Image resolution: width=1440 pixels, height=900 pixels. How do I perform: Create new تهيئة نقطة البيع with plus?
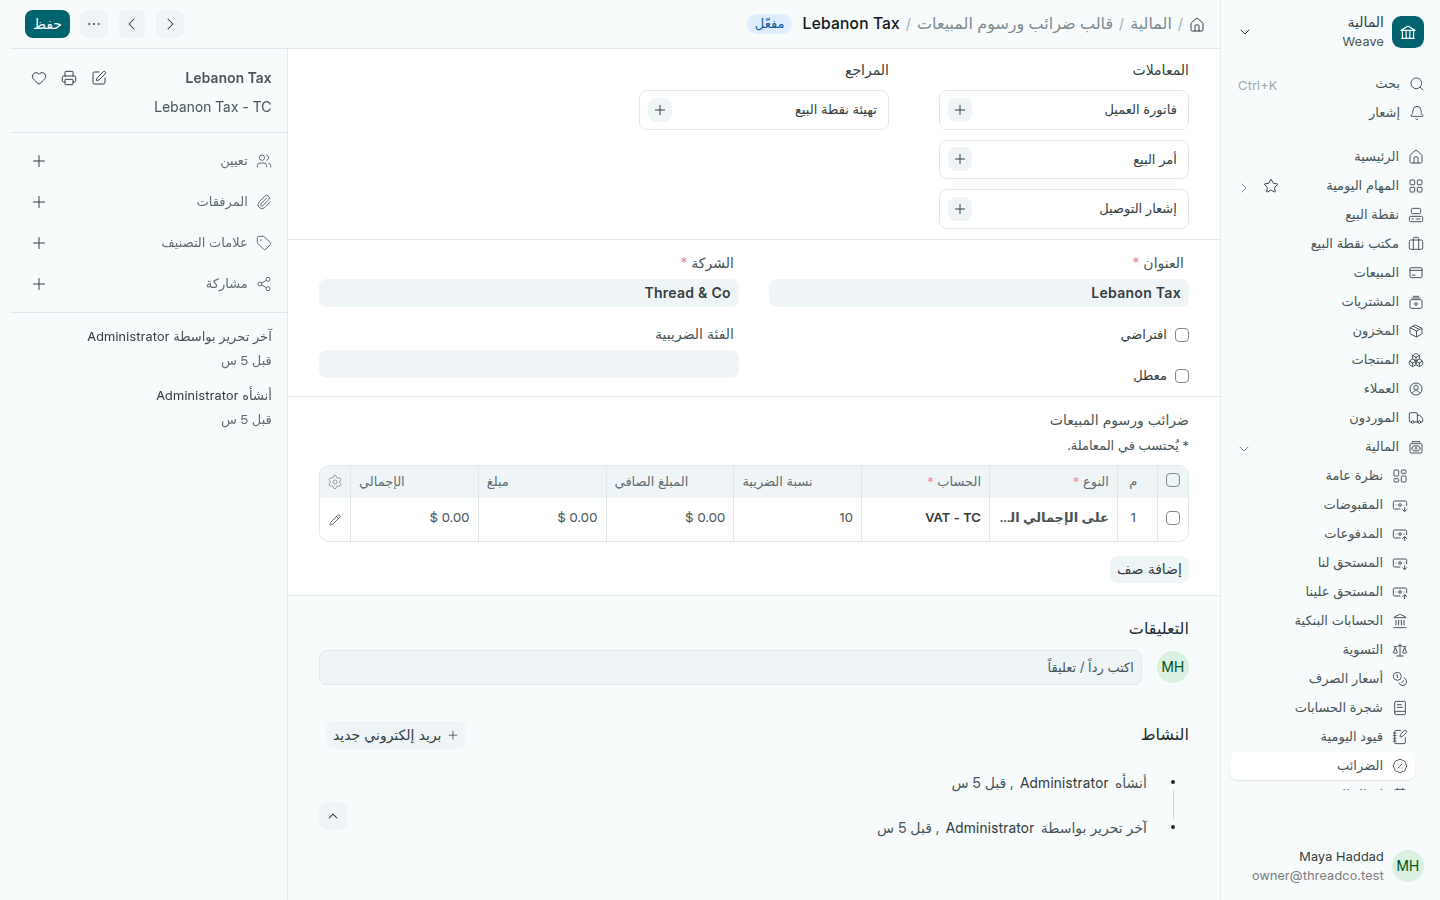click(x=660, y=110)
